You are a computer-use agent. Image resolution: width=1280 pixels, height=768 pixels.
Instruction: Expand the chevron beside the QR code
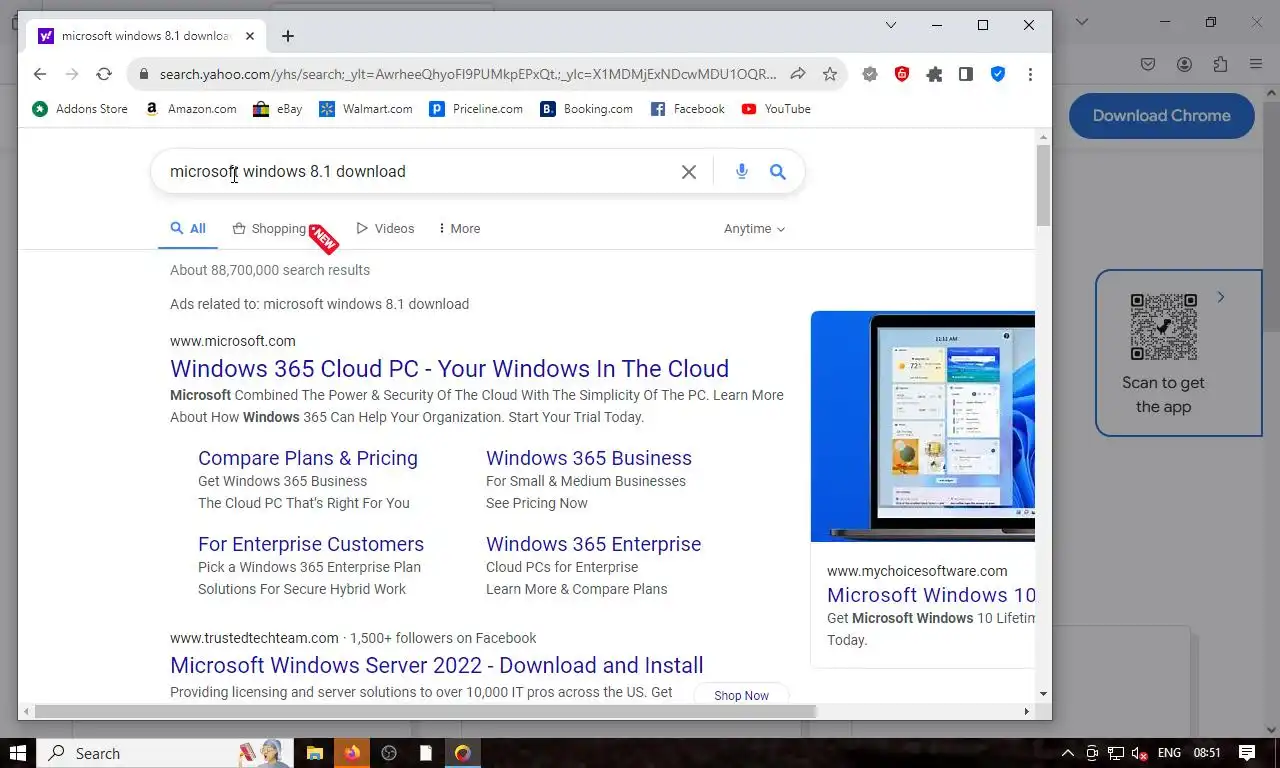pos(1221,297)
